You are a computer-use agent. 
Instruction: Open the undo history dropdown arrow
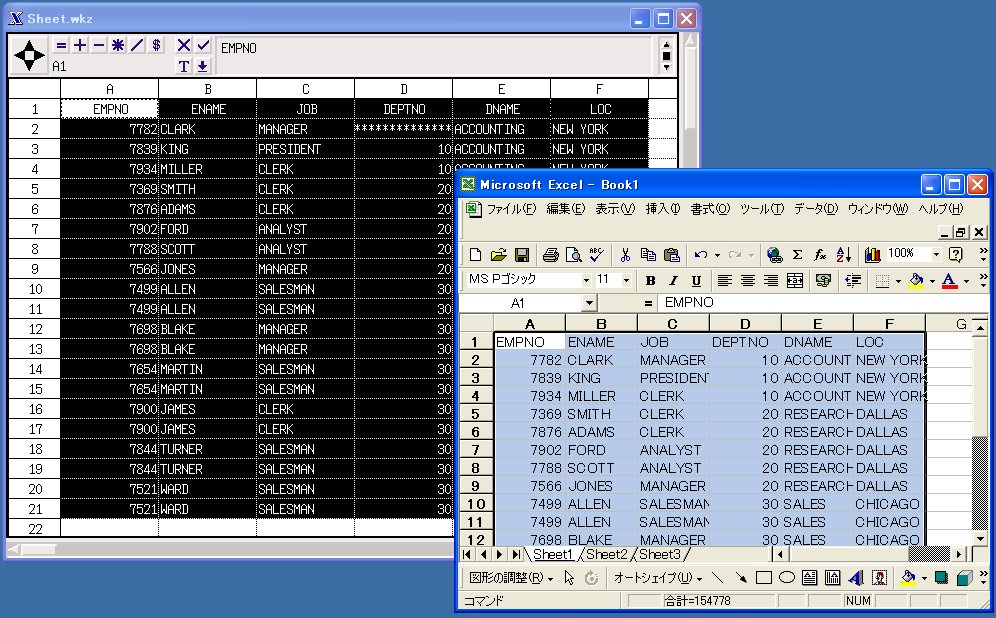pyautogui.click(x=717, y=255)
